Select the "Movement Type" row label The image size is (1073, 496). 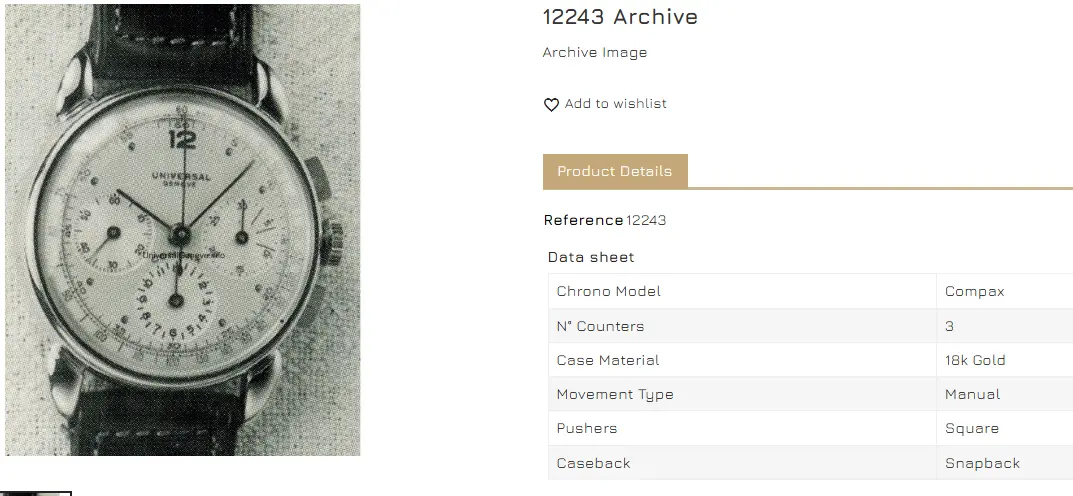coord(614,394)
